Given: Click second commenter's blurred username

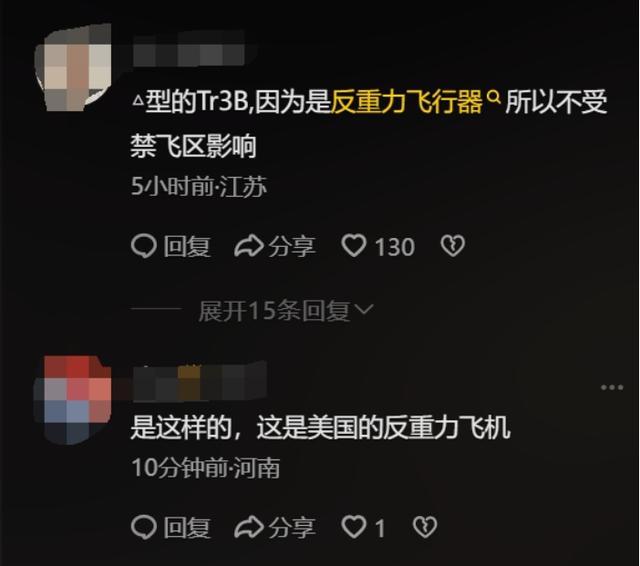Looking at the screenshot, I should pyautogui.click(x=201, y=381).
